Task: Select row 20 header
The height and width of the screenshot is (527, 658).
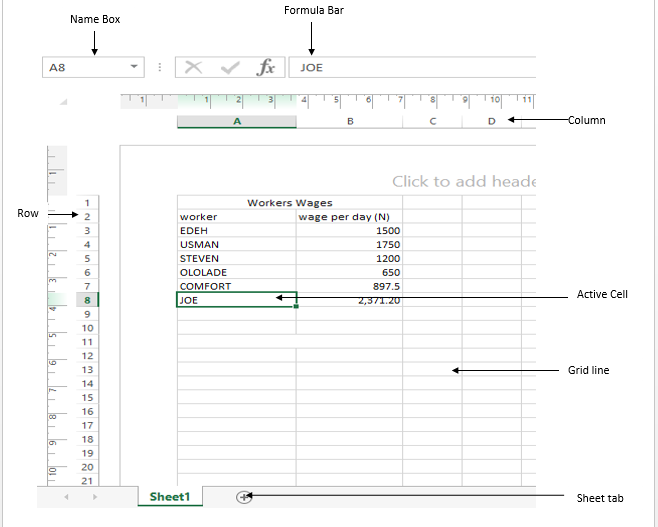Action: [87, 467]
